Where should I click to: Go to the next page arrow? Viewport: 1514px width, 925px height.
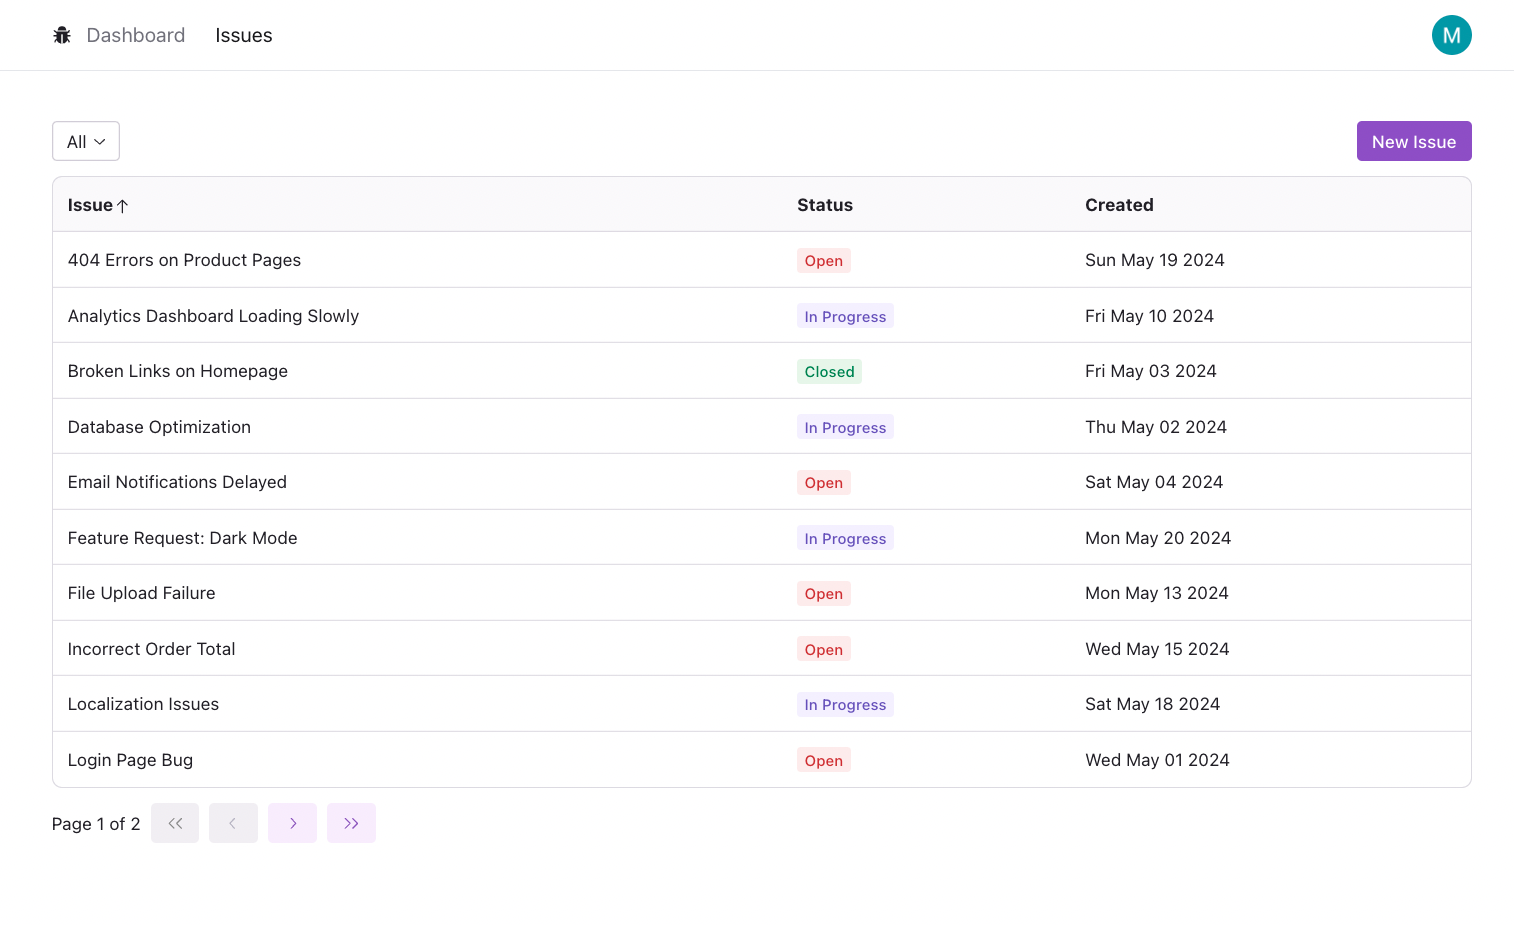pyautogui.click(x=292, y=823)
